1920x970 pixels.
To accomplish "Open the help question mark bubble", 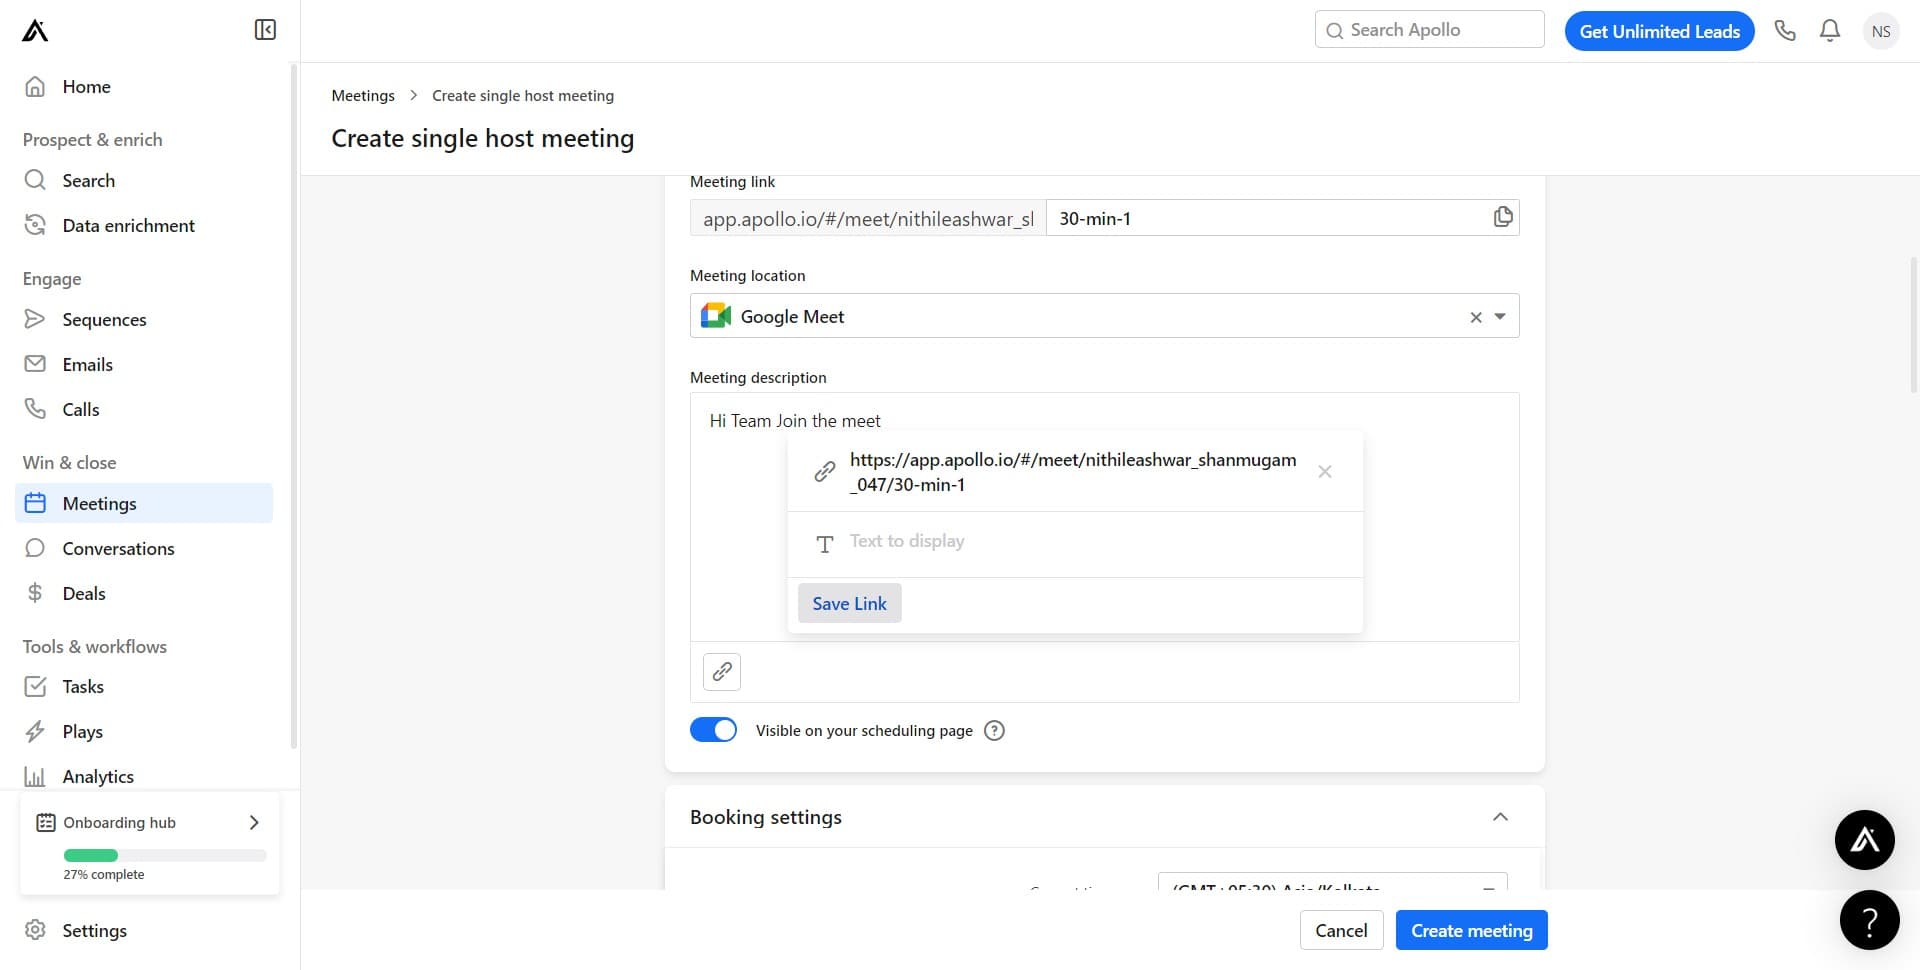I will pos(1870,920).
